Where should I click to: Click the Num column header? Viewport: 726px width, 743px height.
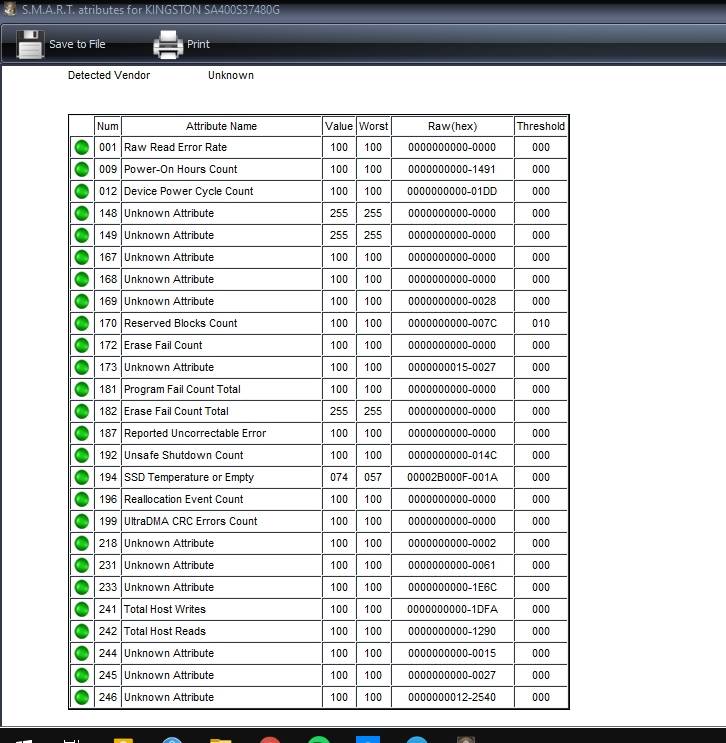108,126
